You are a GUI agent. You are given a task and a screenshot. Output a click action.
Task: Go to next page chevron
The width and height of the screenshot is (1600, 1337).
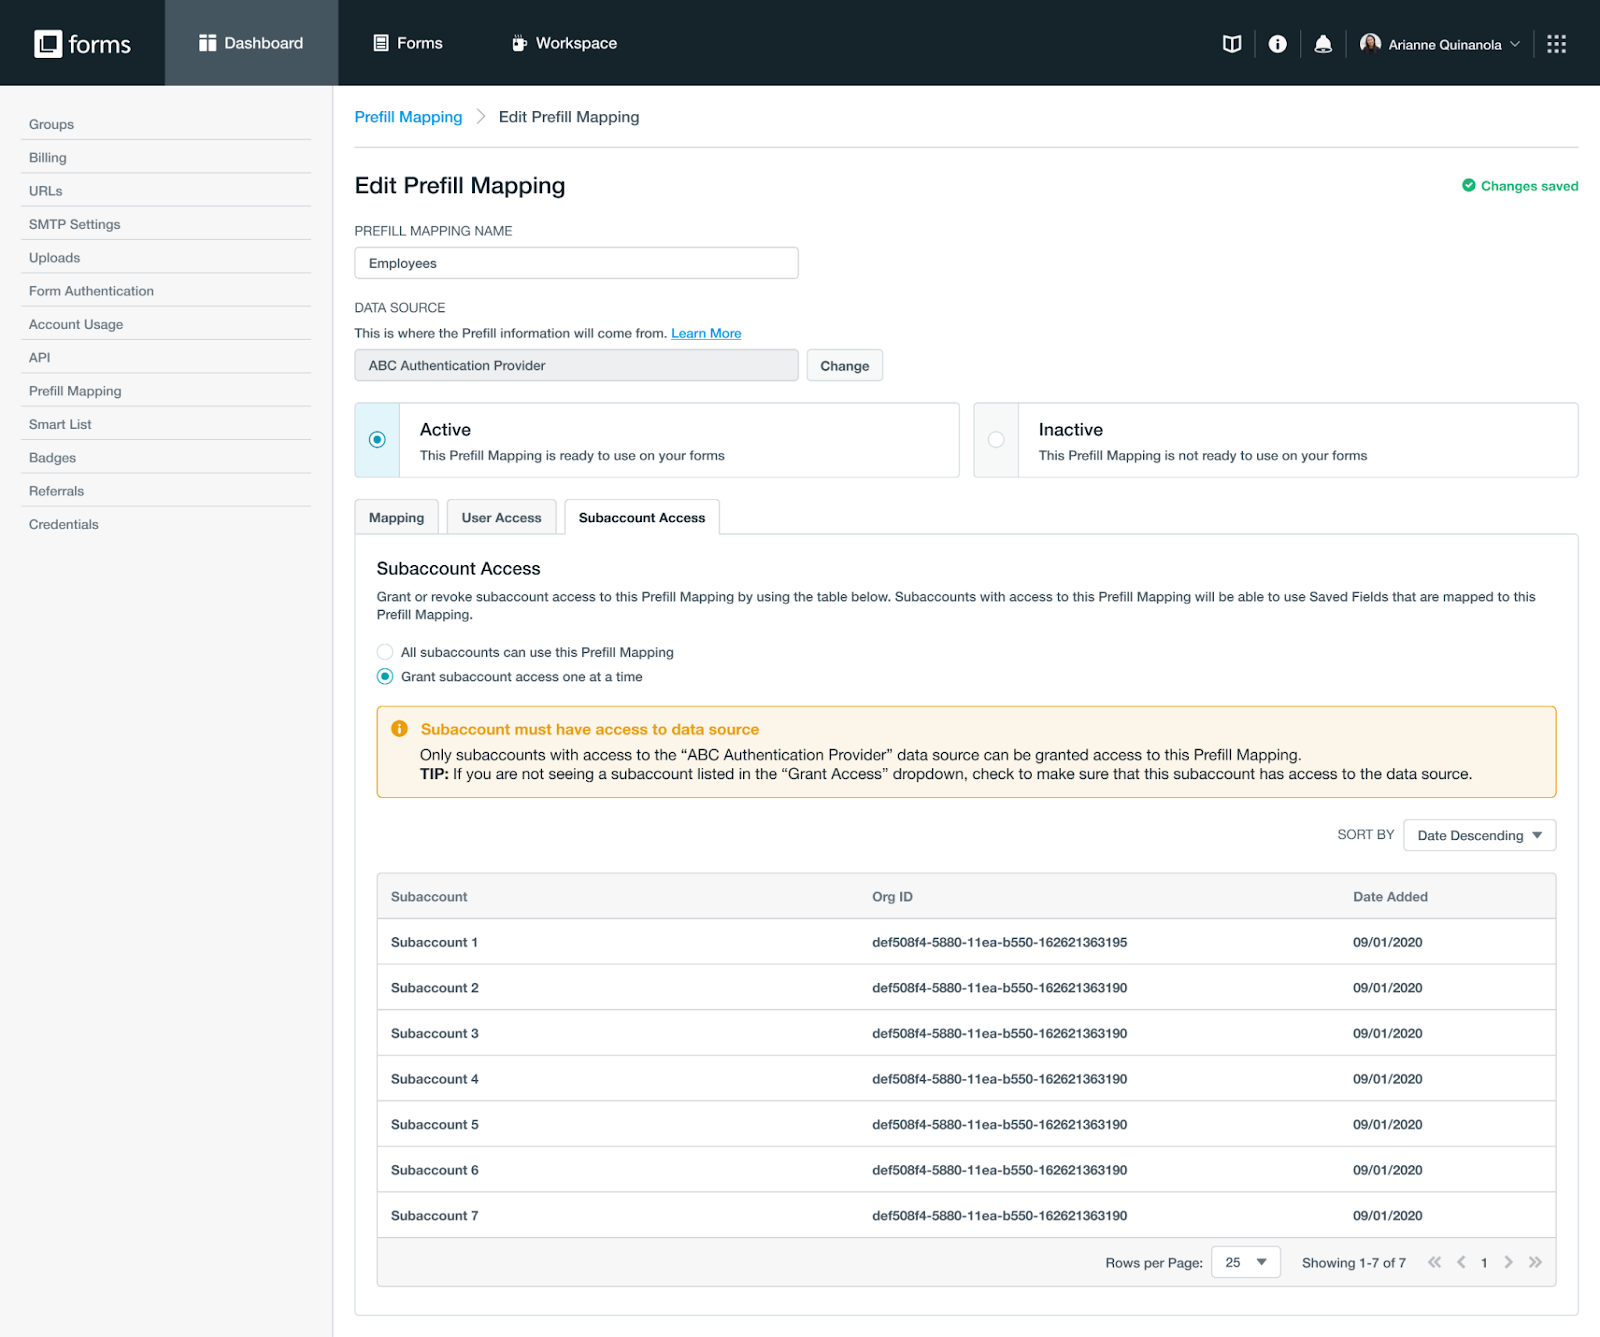coord(1508,1262)
